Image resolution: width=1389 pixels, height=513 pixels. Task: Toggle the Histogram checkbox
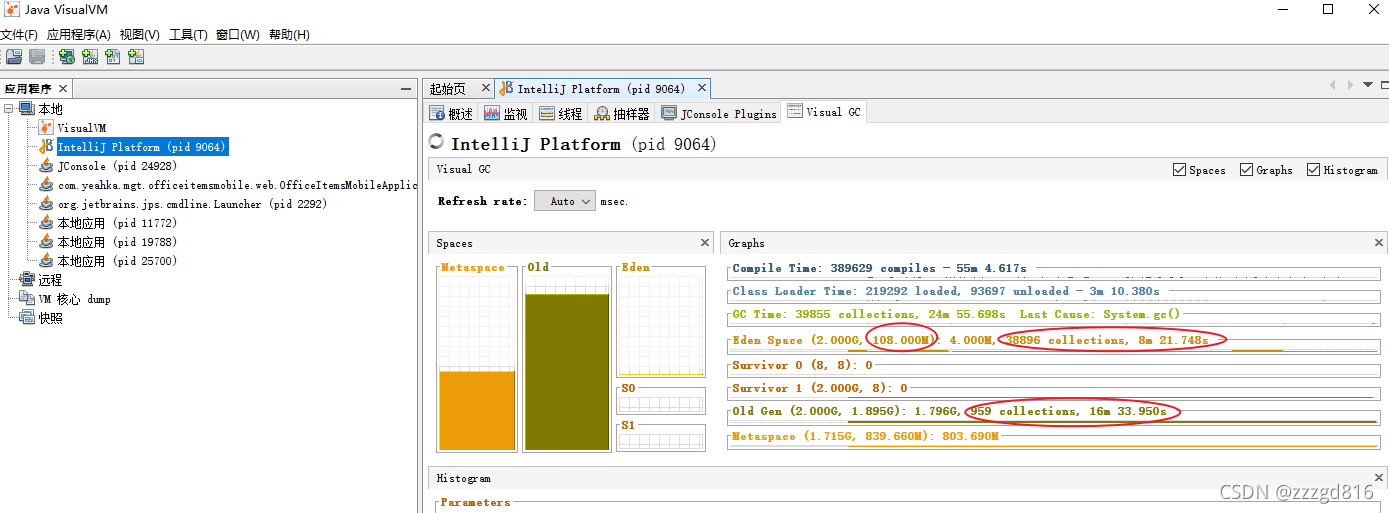pyautogui.click(x=1314, y=170)
